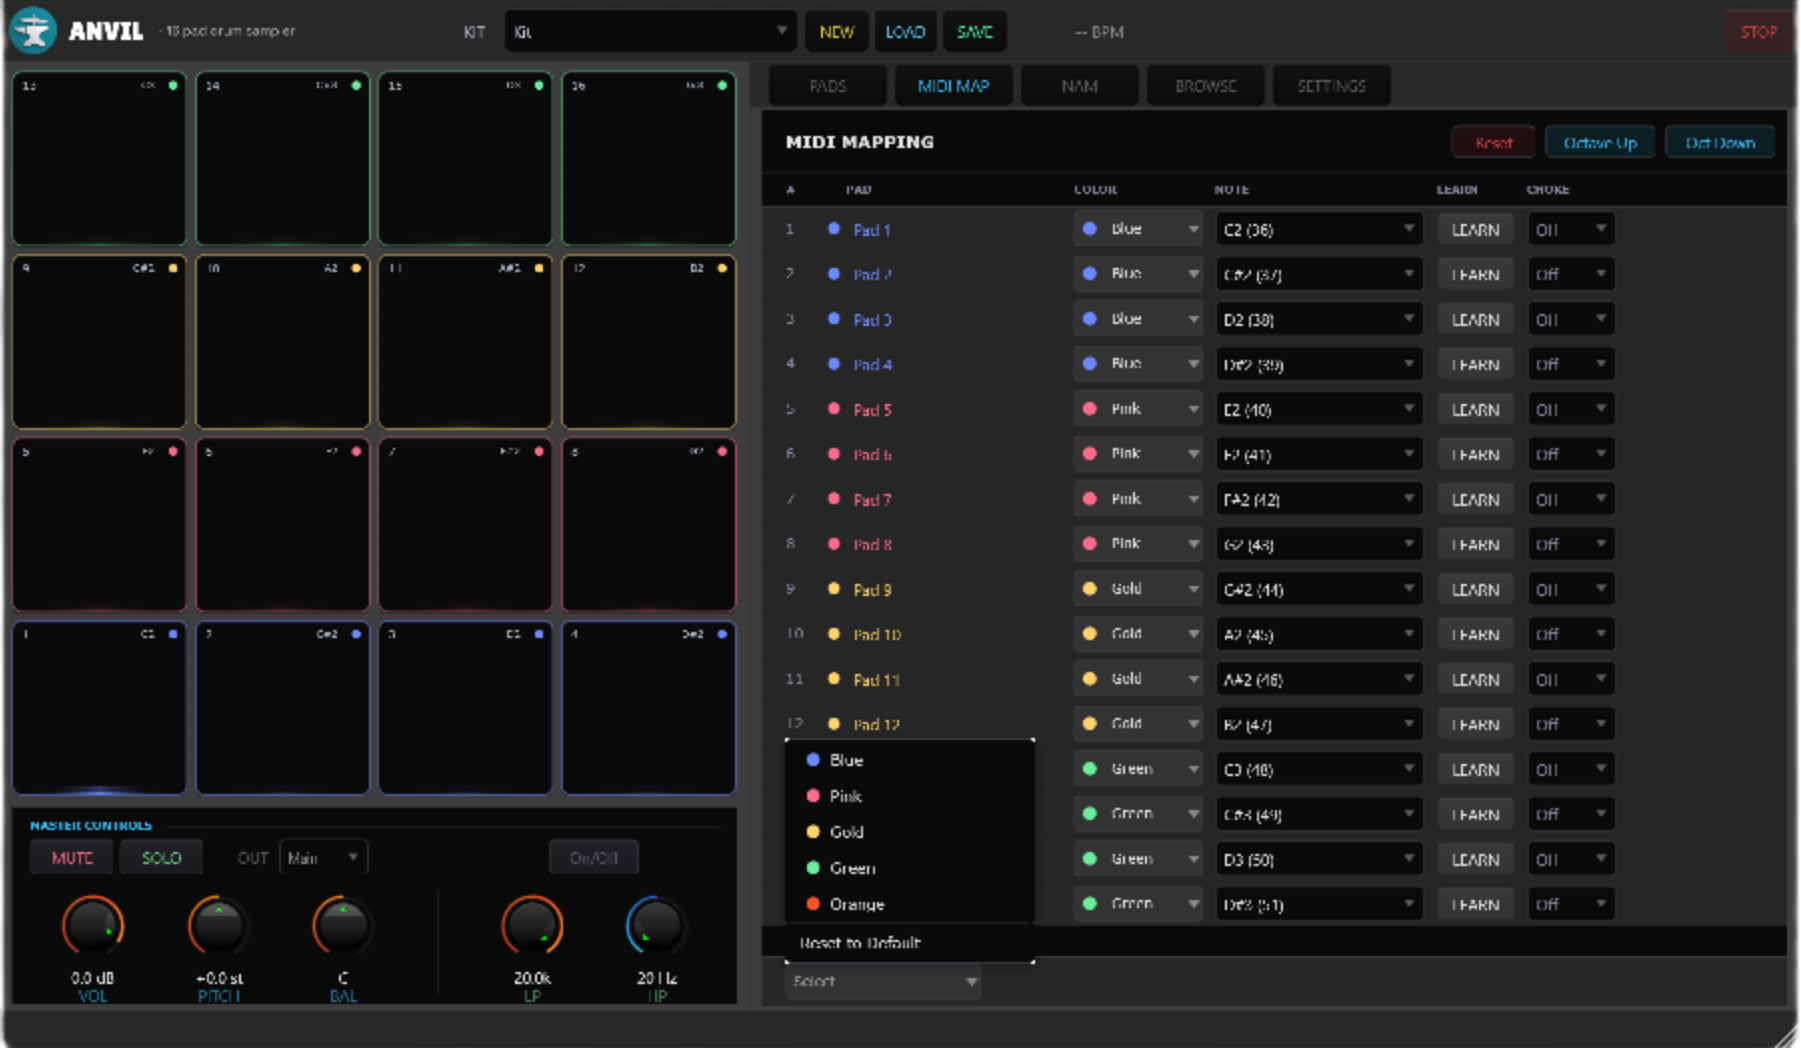This screenshot has height=1048, width=1801.
Task: Open the A2 (45) note dropdown
Action: click(1319, 634)
